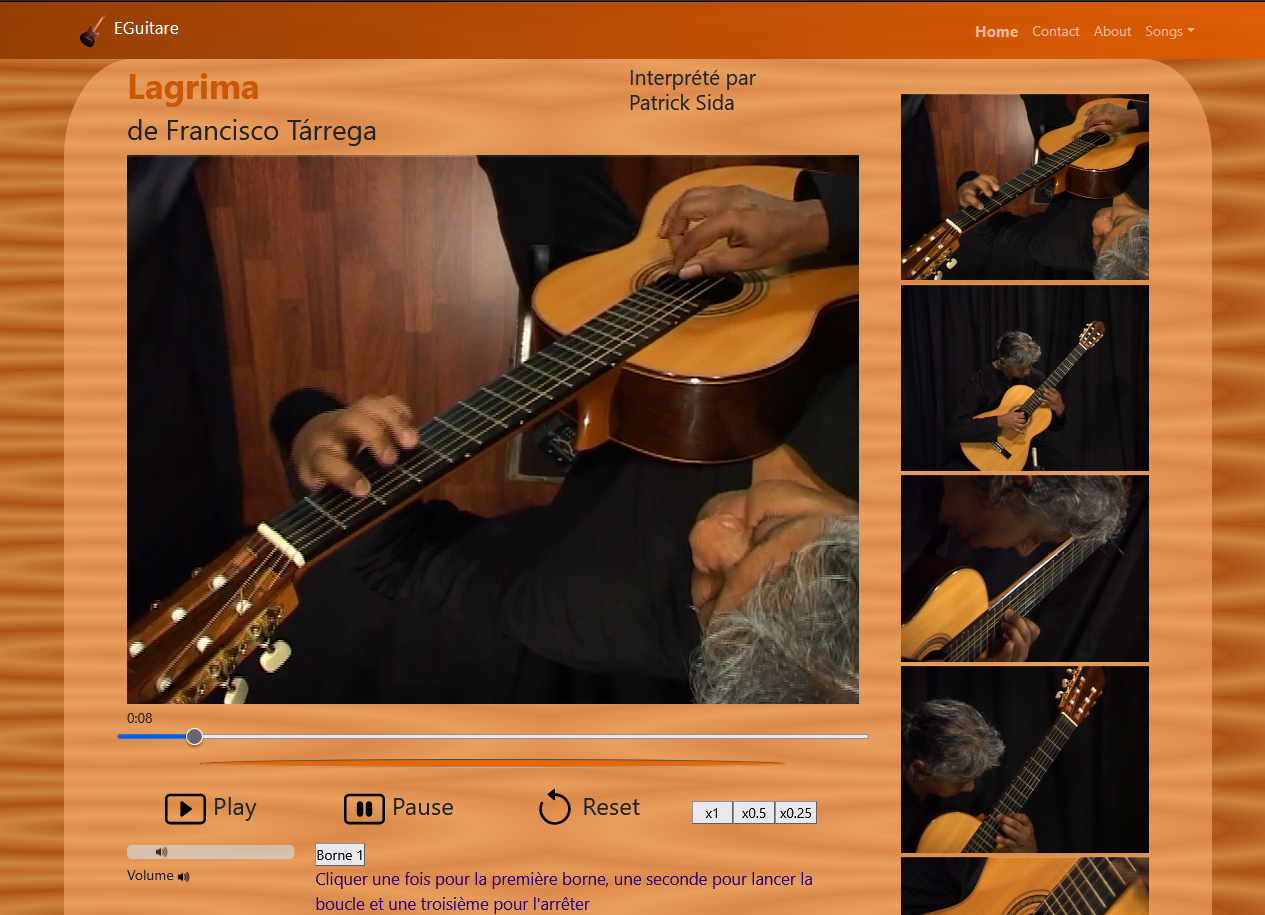This screenshot has width=1265, height=915.
Task: Click the speaker icon next to Volume label
Action: tap(183, 877)
